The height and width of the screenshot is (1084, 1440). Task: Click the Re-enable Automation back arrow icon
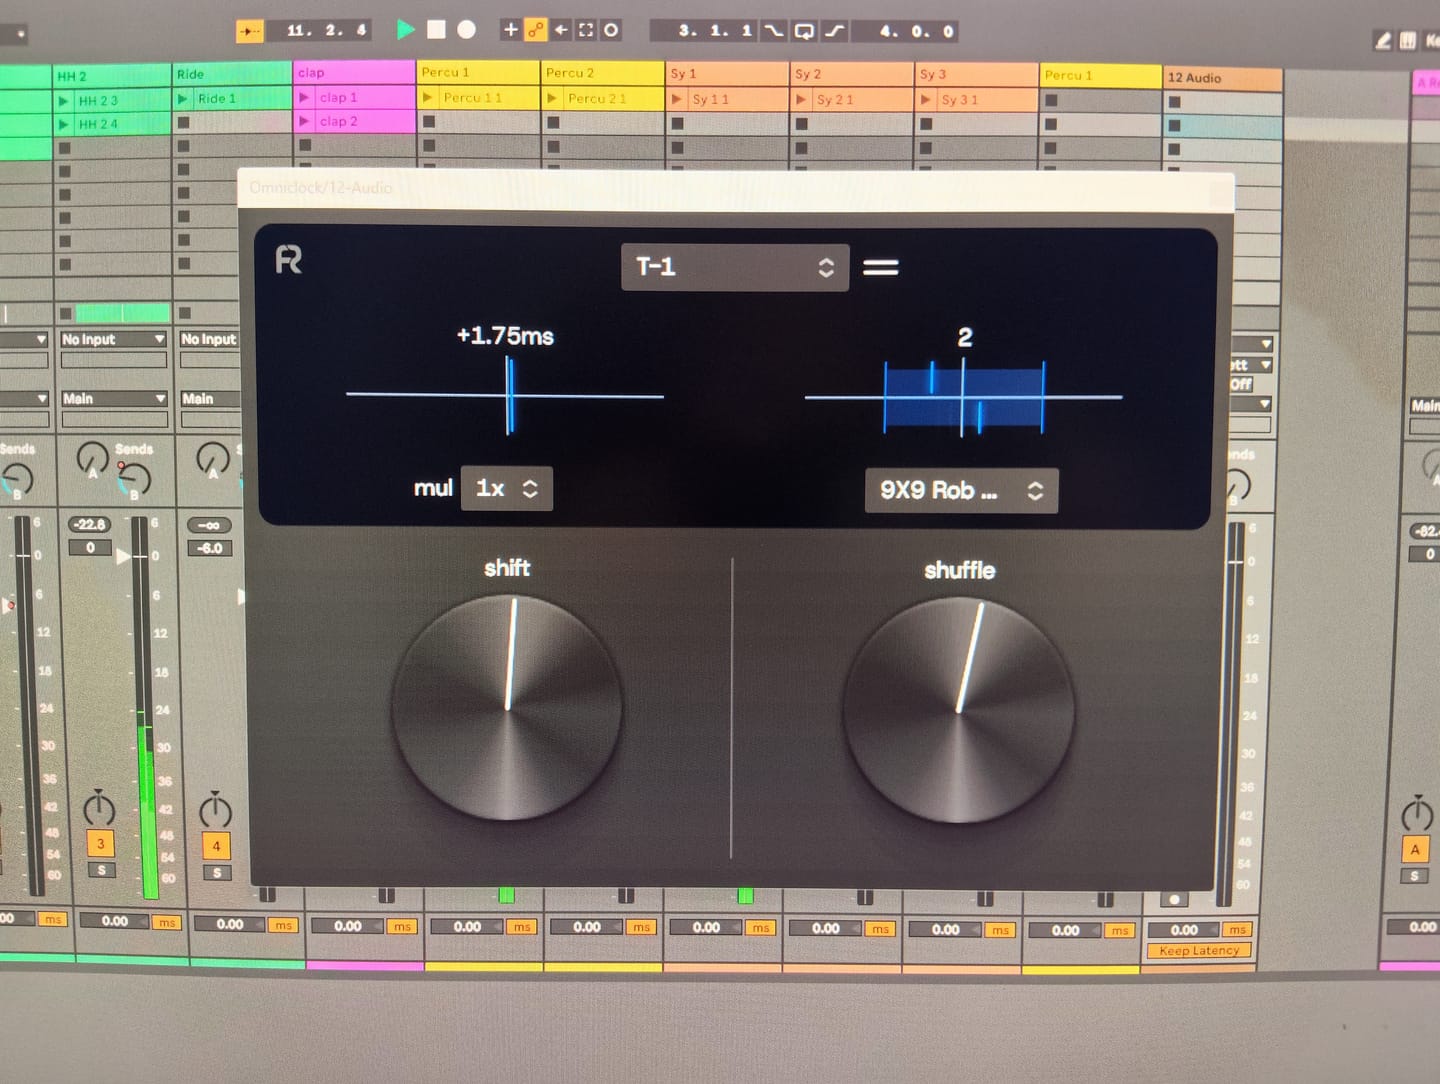coord(561,30)
